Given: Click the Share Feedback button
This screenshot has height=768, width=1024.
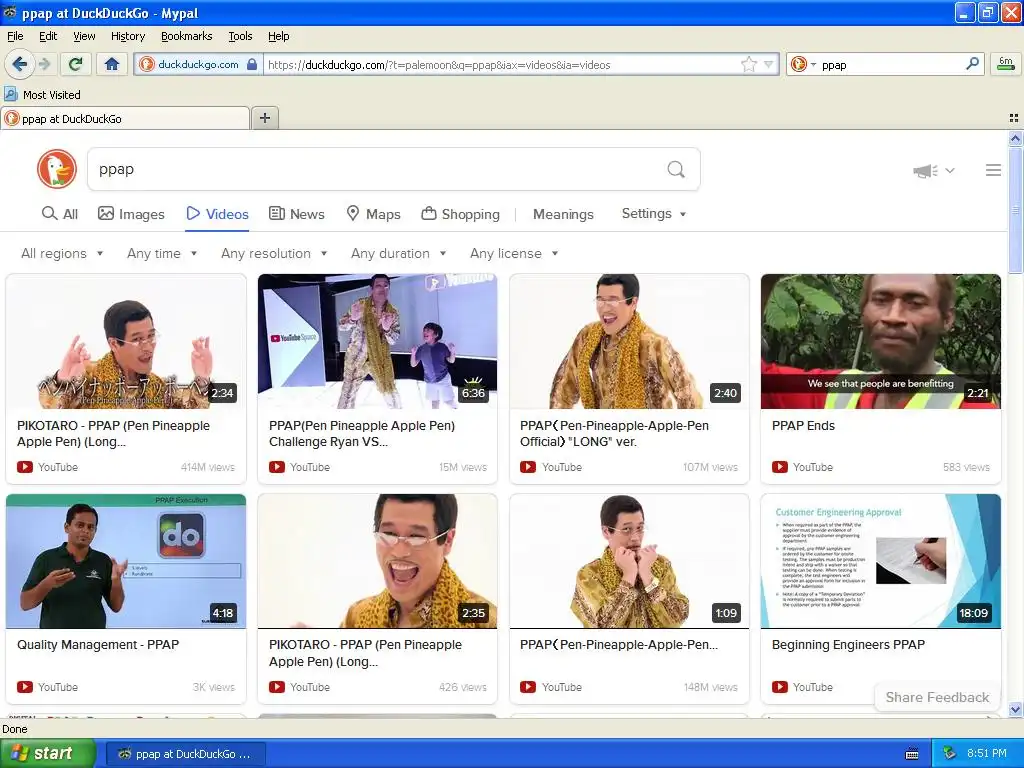Looking at the screenshot, I should coord(936,697).
